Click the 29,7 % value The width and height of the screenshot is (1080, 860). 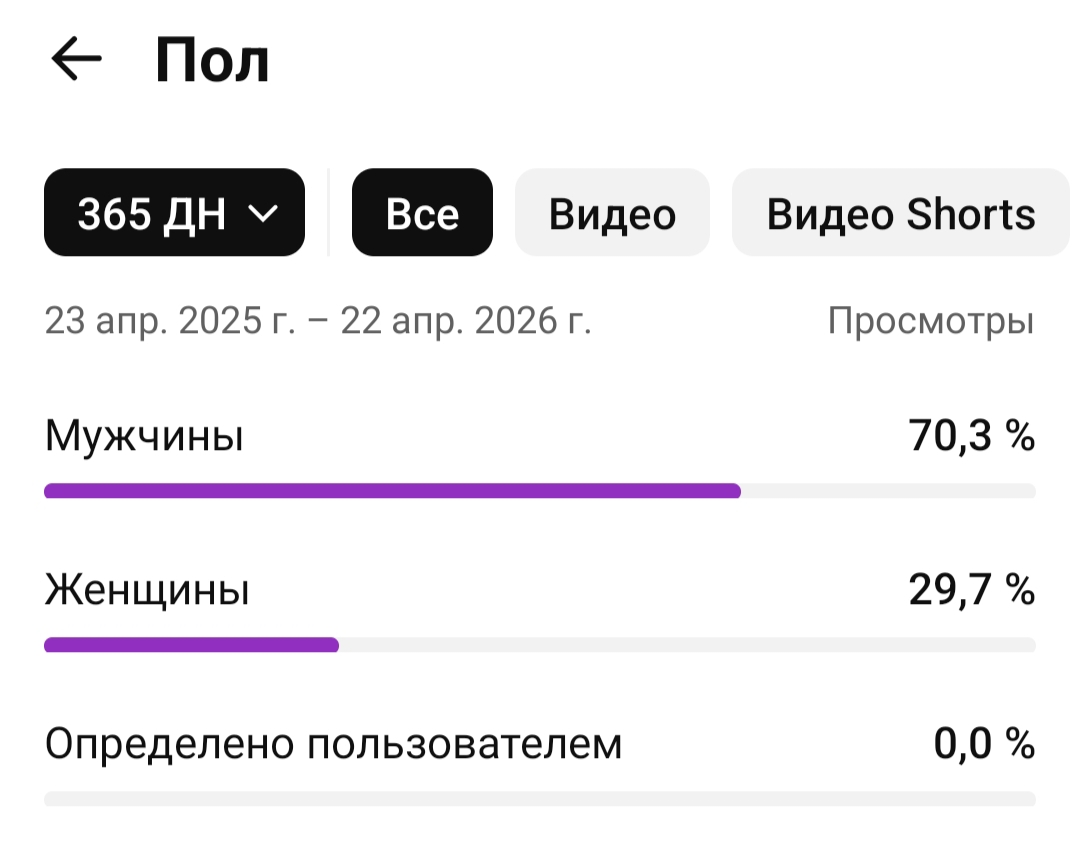coord(971,591)
